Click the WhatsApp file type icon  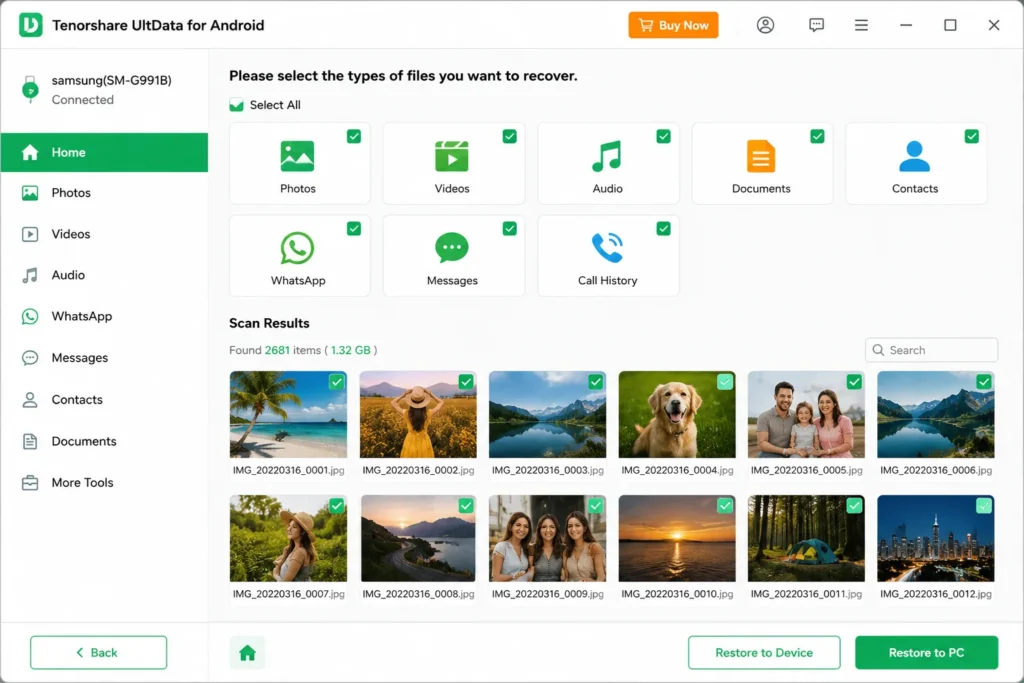(297, 248)
